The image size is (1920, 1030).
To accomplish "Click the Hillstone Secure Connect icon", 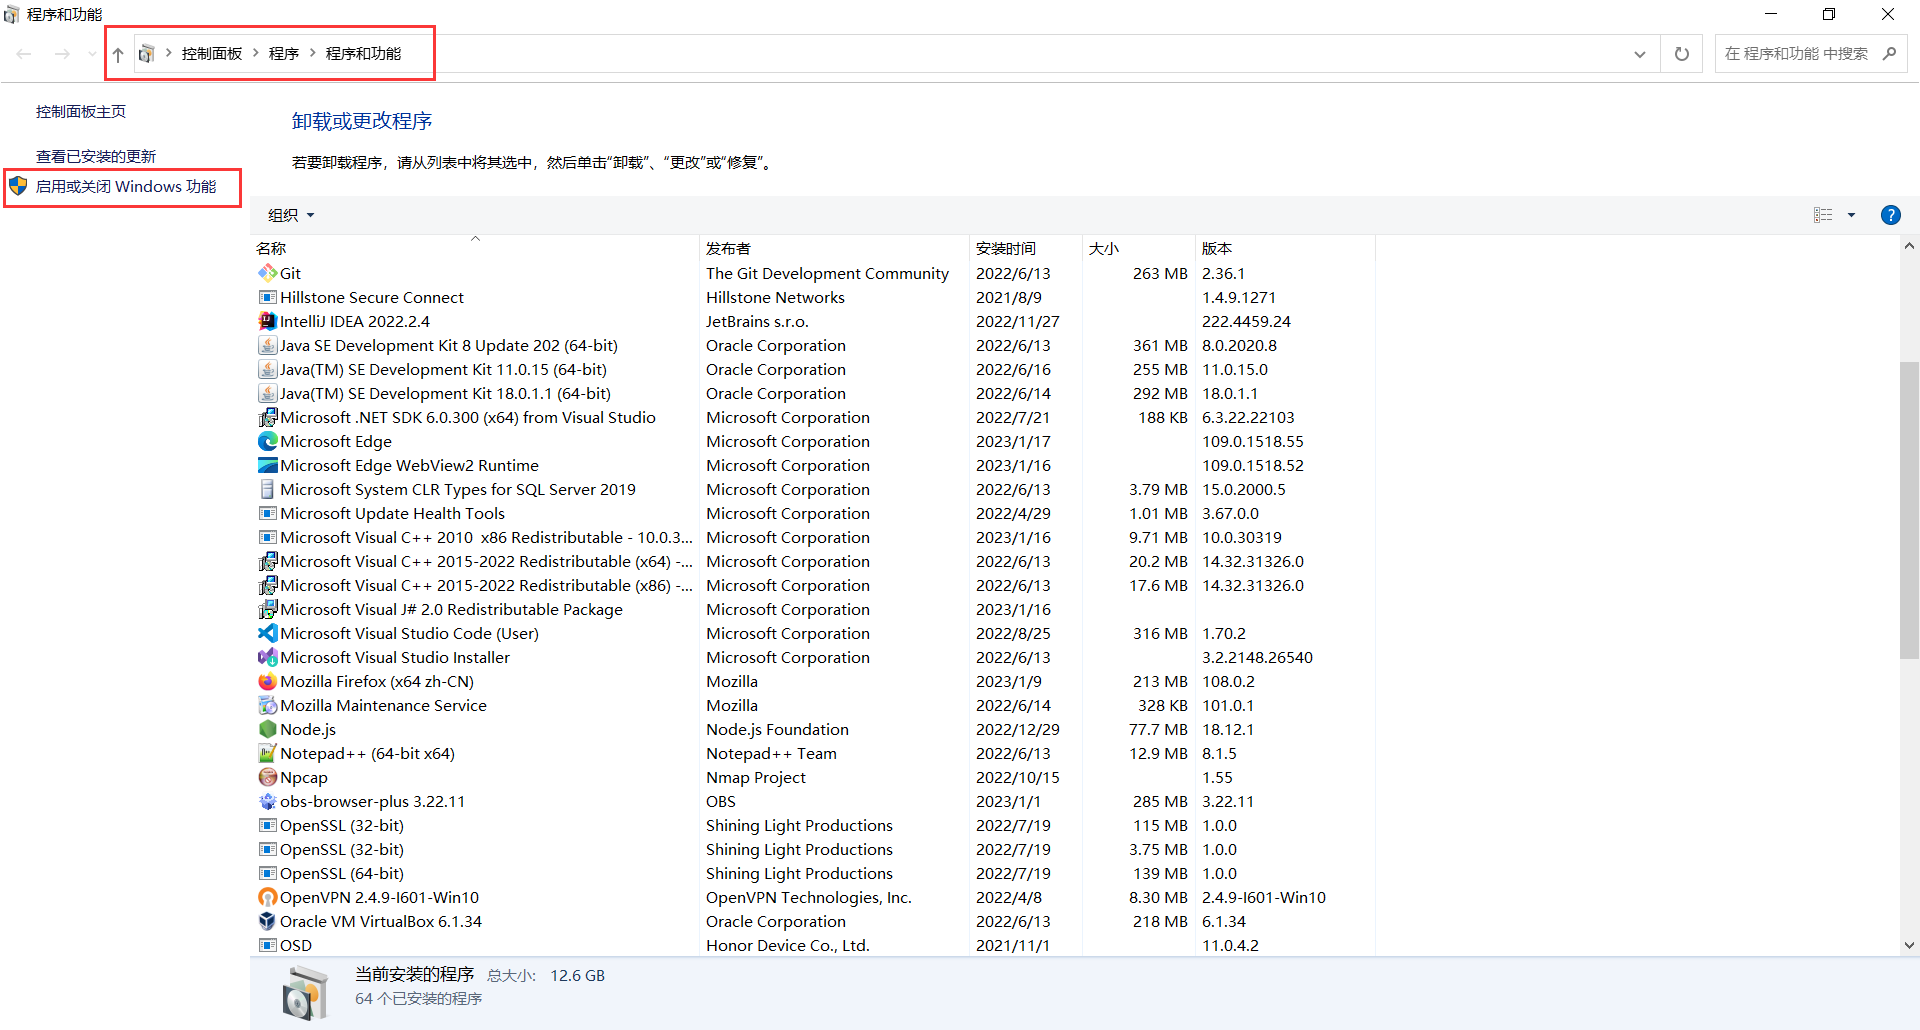I will point(267,297).
